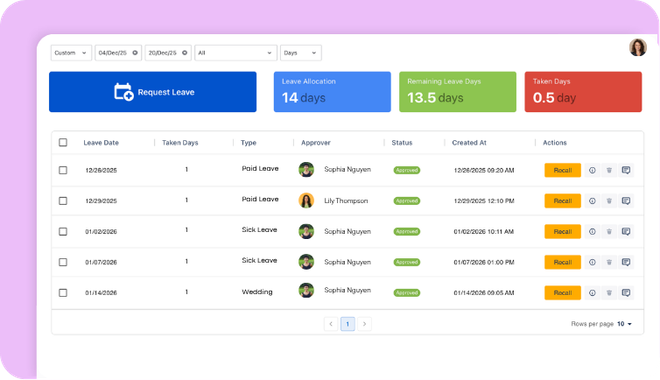Click the 'Wedding' leave type cell
Screen dimensions: 660x380
pyautogui.click(x=257, y=292)
